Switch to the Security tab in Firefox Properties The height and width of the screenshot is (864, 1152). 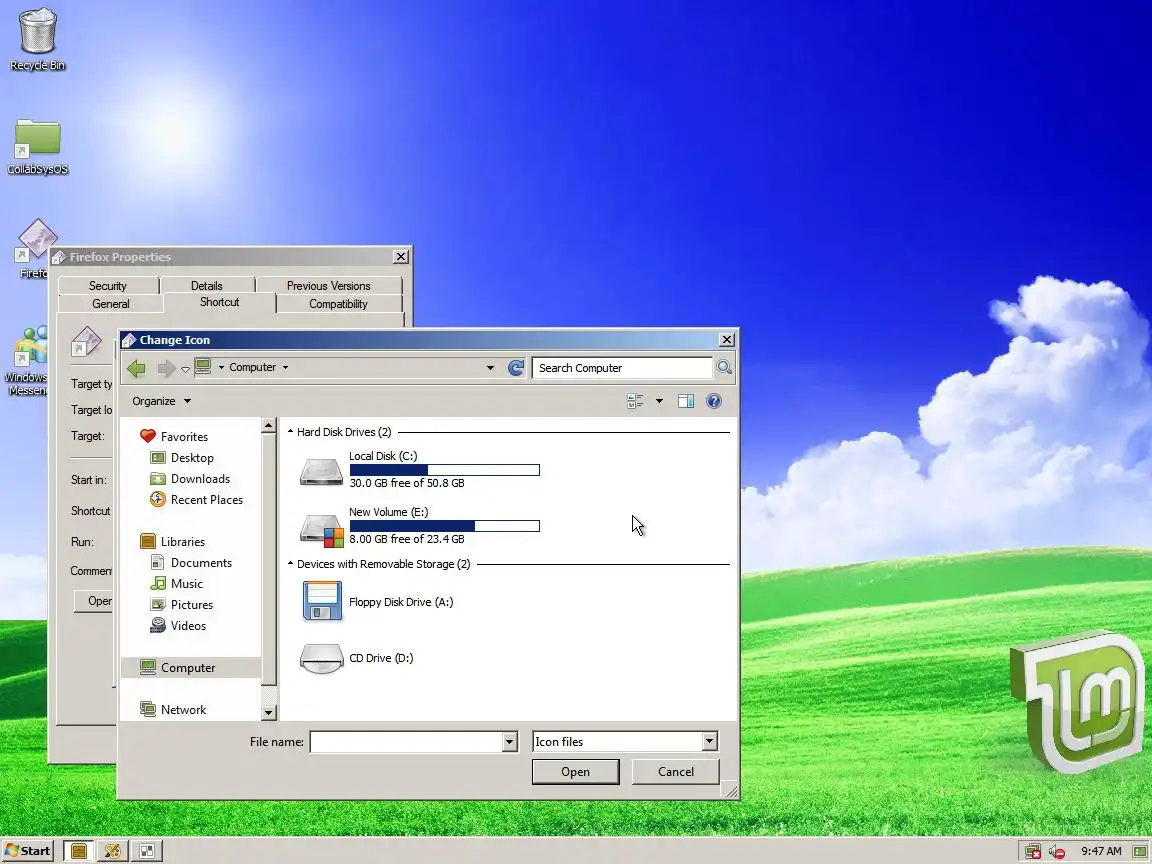[x=108, y=286]
